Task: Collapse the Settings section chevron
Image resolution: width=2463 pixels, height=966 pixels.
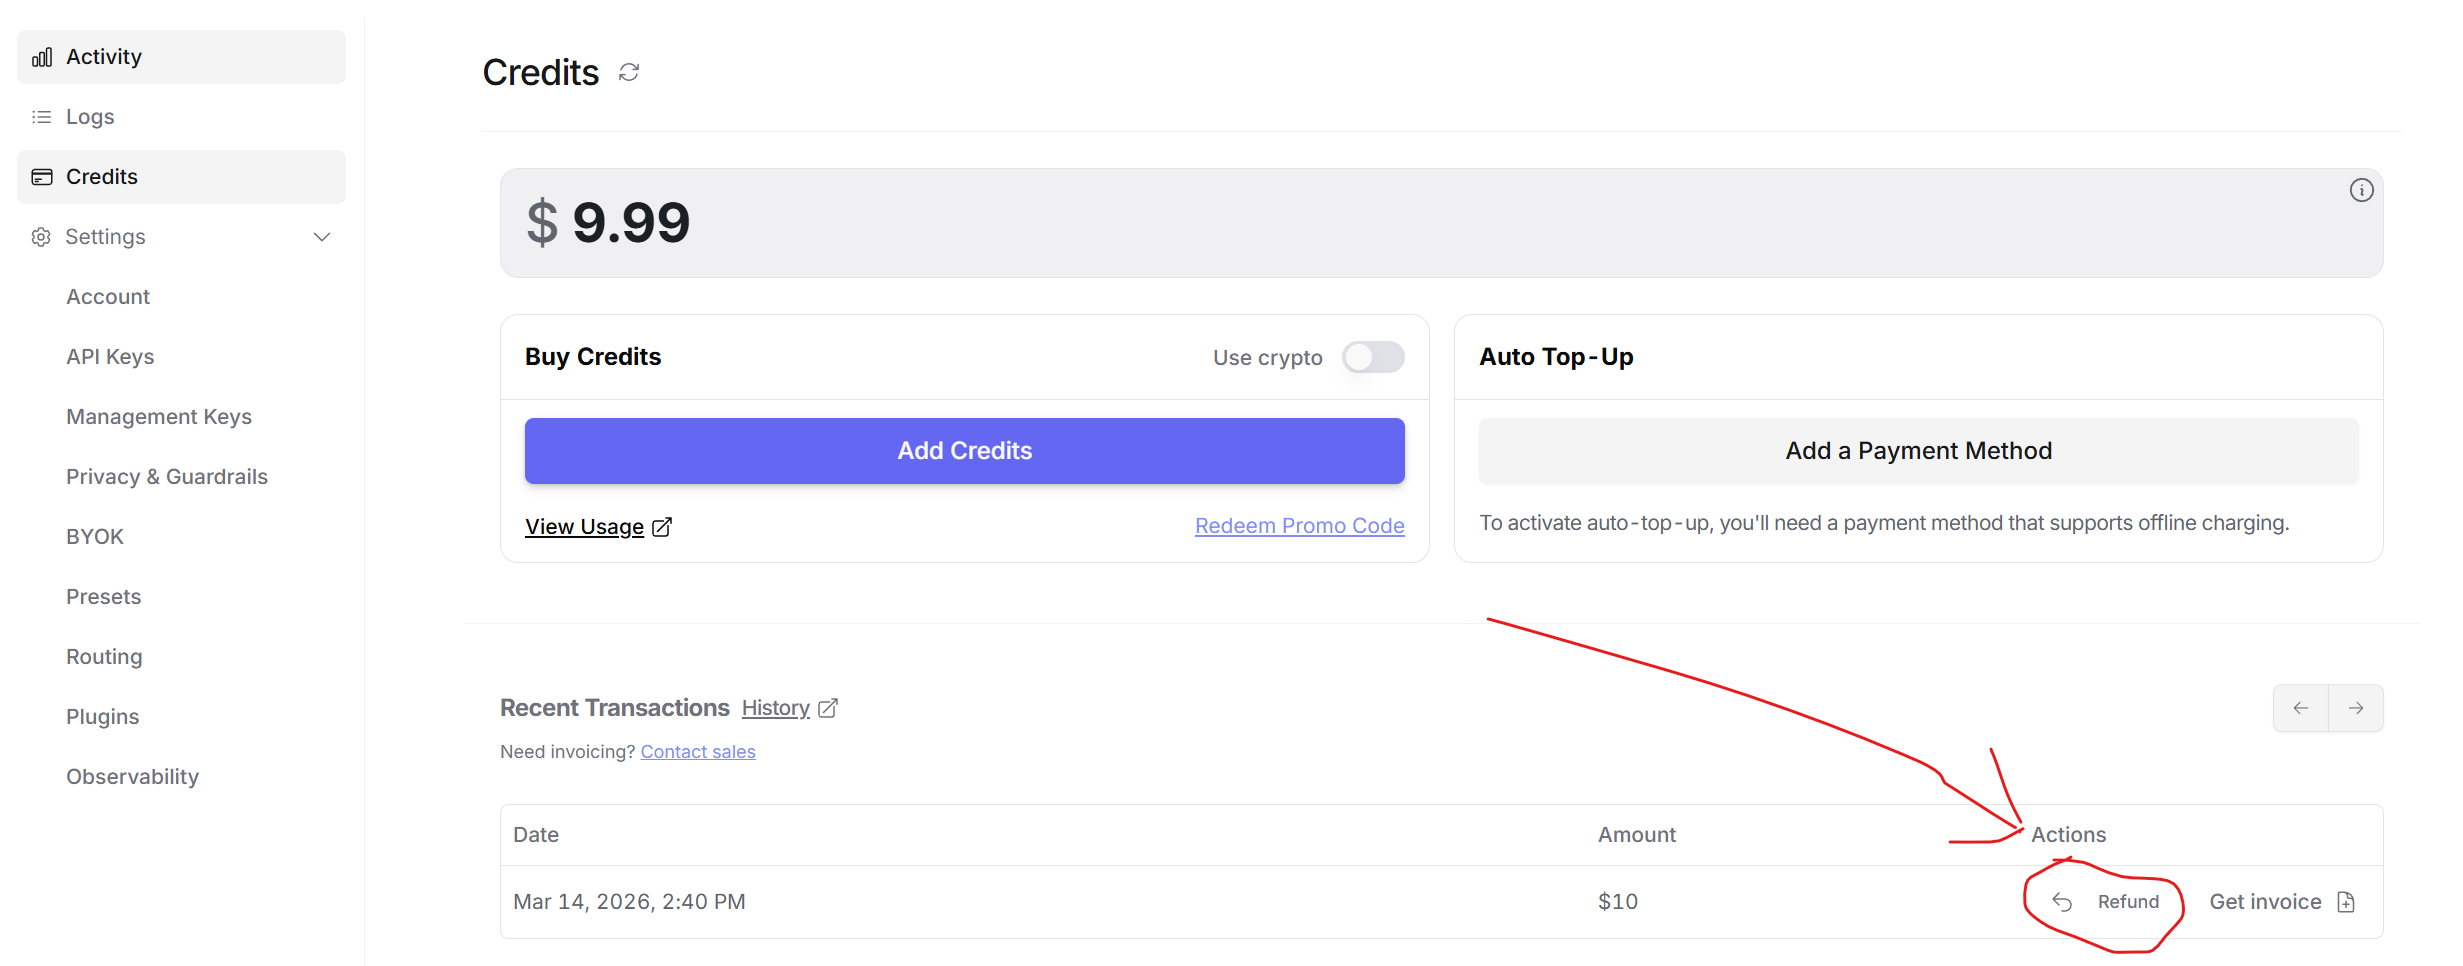Action: coord(322,237)
